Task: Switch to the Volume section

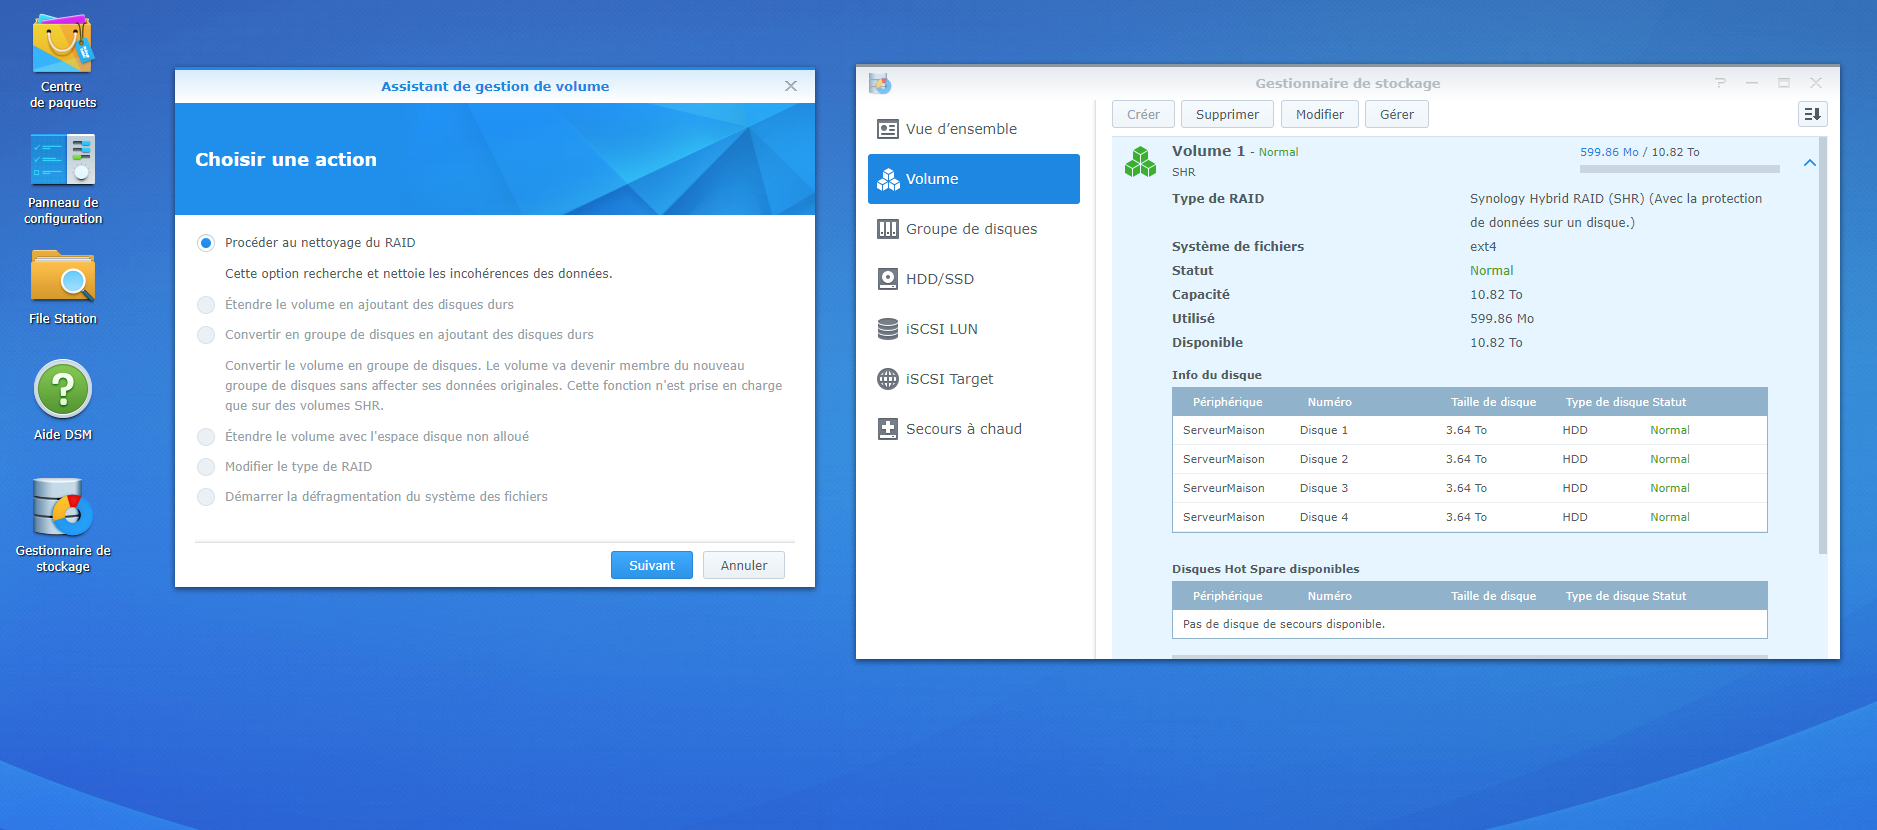Action: (x=974, y=179)
